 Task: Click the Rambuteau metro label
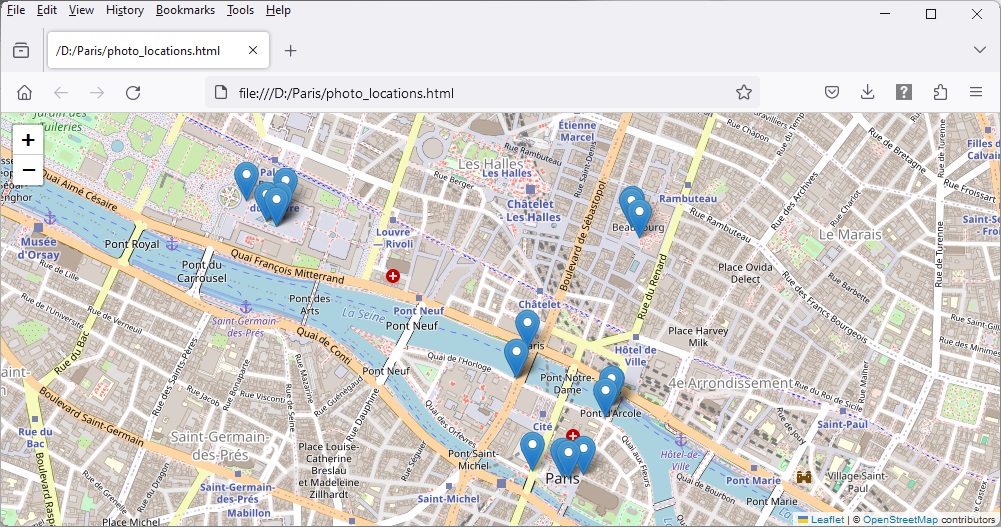coord(688,198)
